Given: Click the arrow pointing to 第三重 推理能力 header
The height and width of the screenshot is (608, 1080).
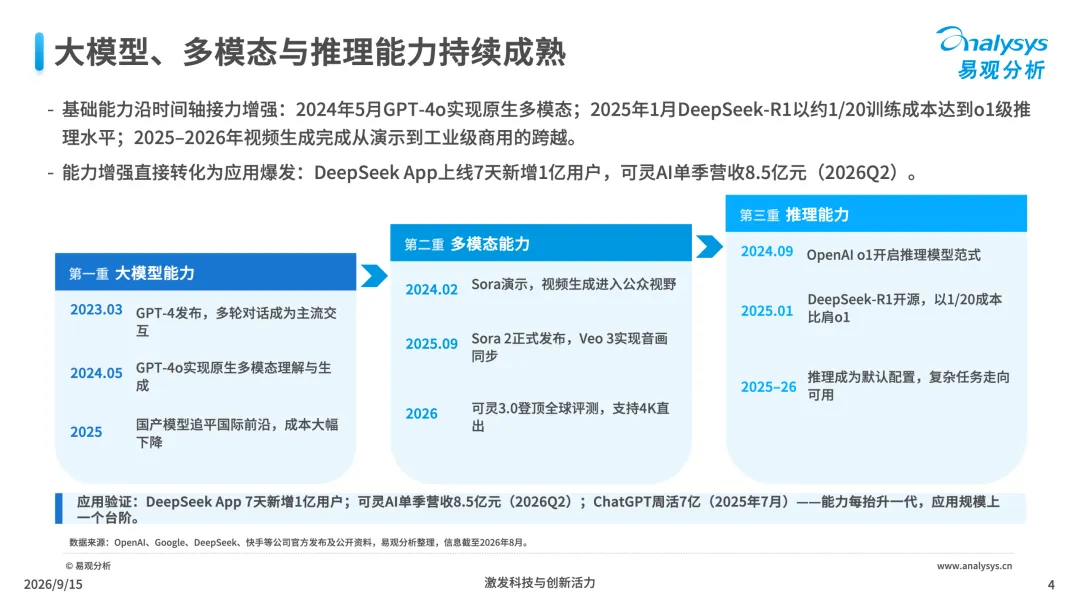Looking at the screenshot, I should 709,246.
